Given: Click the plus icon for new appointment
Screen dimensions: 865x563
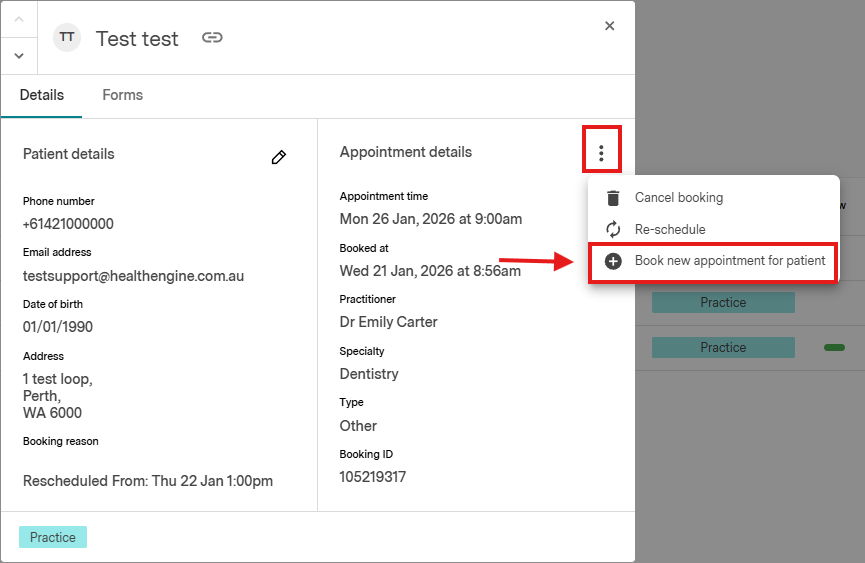Looking at the screenshot, I should click(x=613, y=261).
